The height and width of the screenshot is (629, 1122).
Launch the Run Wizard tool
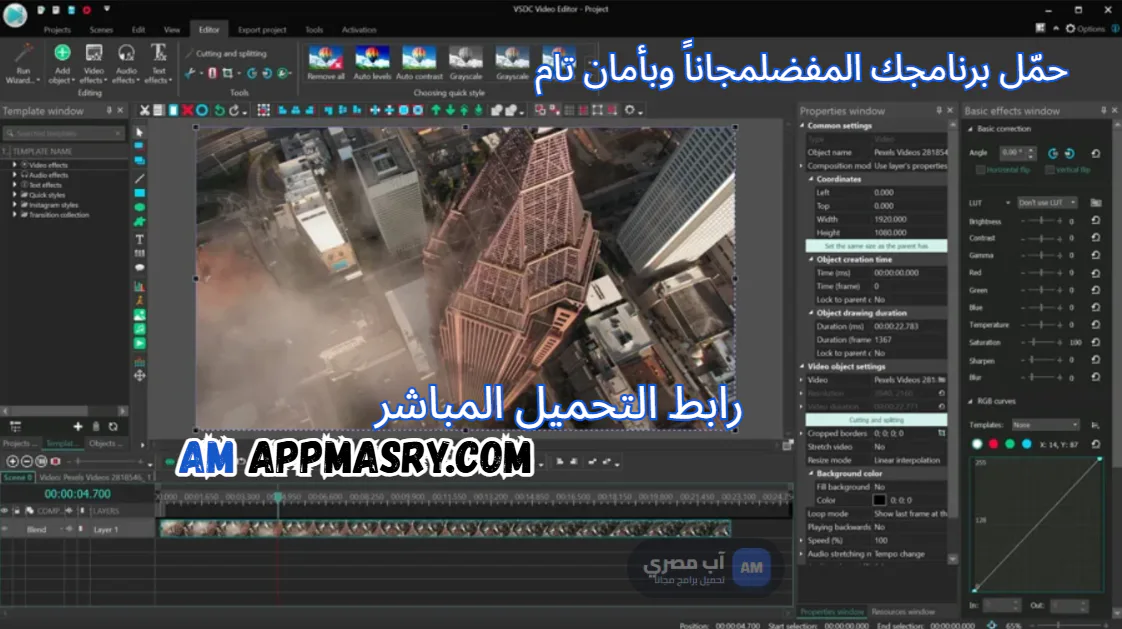[23, 63]
